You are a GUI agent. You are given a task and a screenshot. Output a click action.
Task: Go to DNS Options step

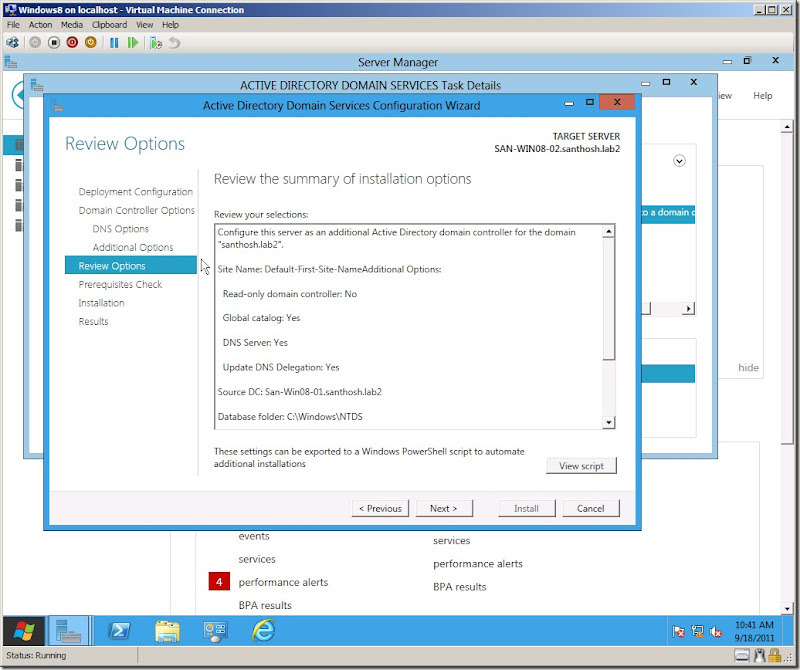point(120,229)
